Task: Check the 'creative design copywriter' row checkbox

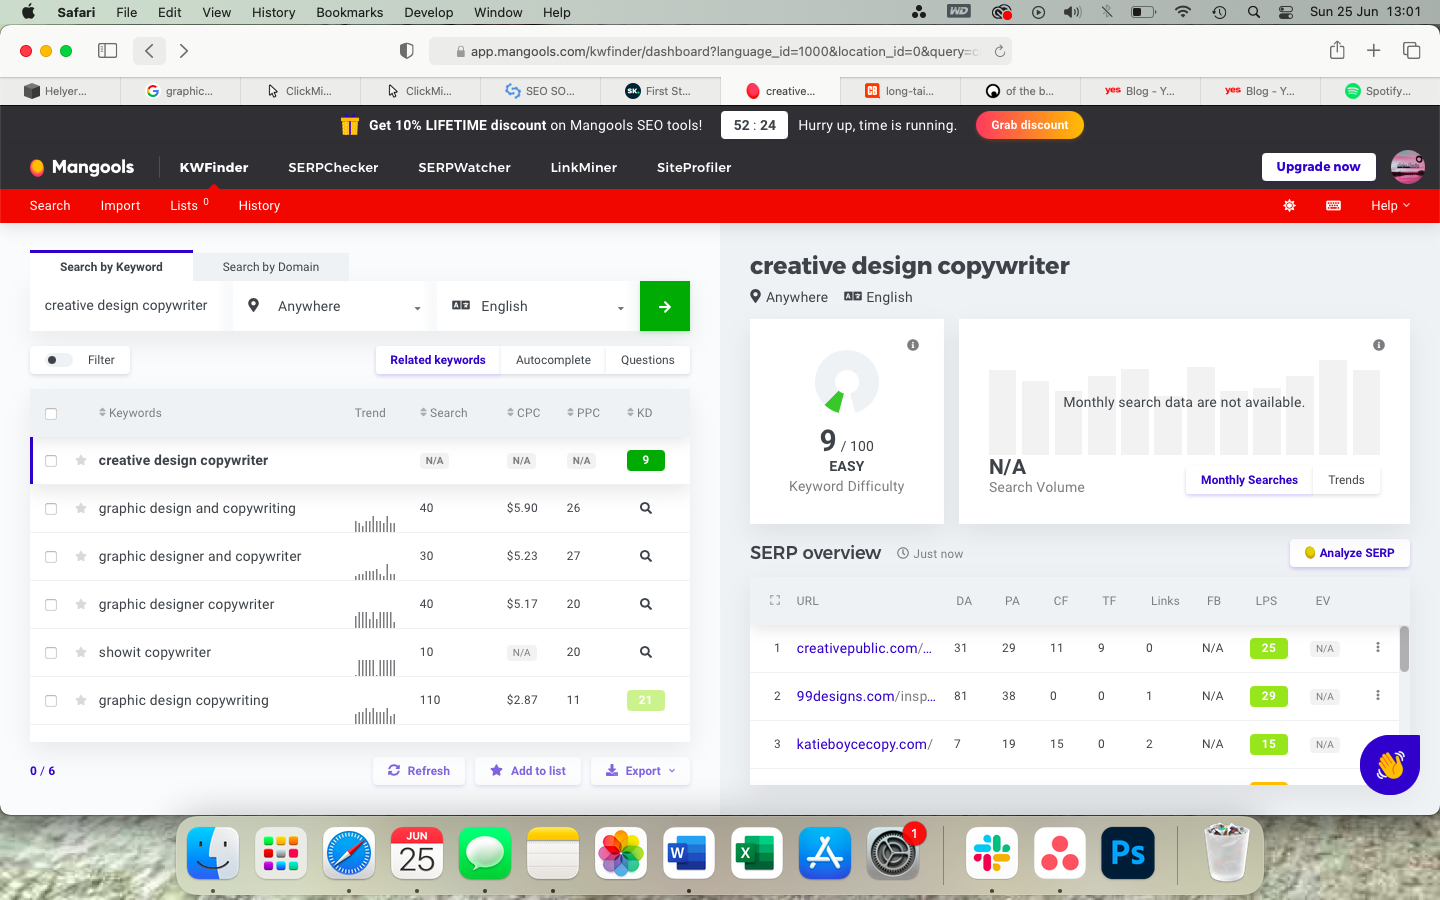Action: click(51, 461)
